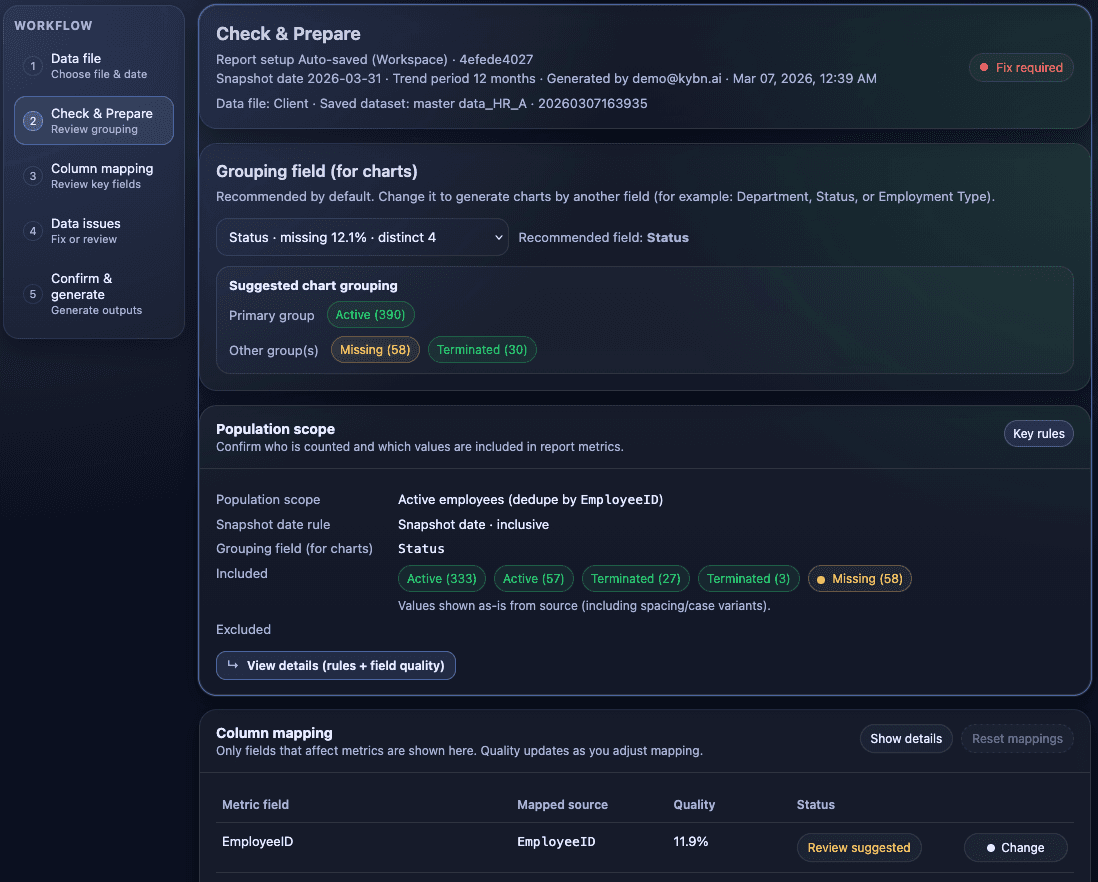Click View details (rules + field quality)
The height and width of the screenshot is (882, 1098).
[x=335, y=665]
